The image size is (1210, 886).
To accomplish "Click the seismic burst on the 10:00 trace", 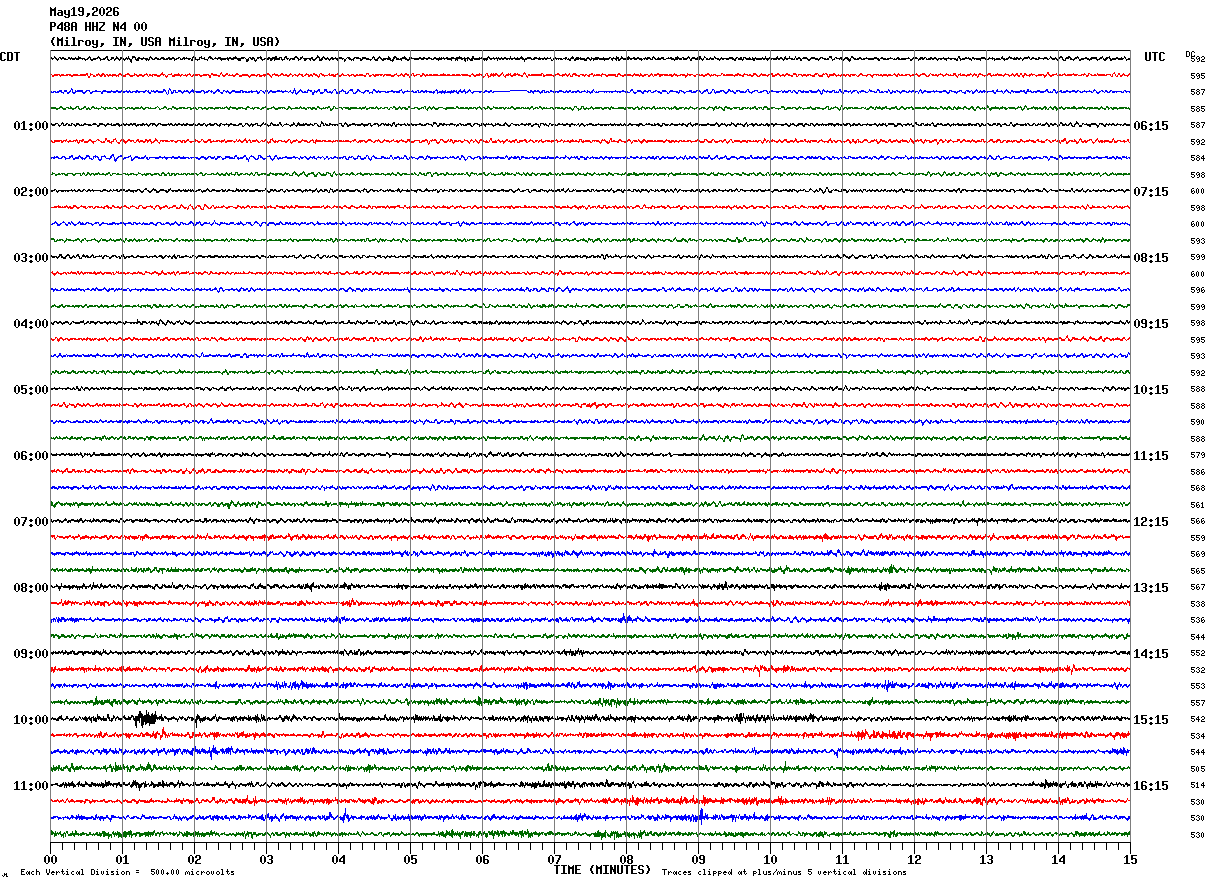I will (146, 718).
